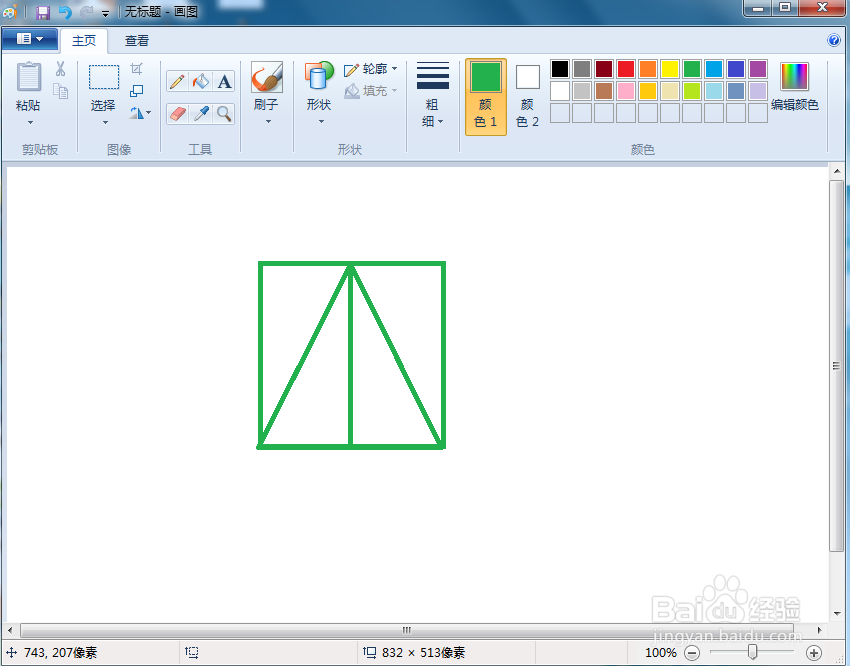850x666 pixels.
Task: Pick the black color swatch
Action: coord(560,69)
